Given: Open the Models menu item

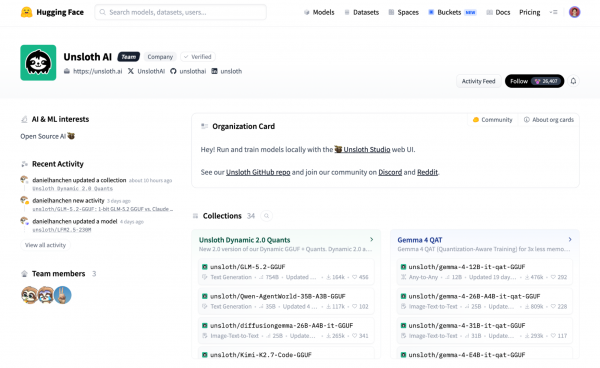Looking at the screenshot, I should pos(319,12).
